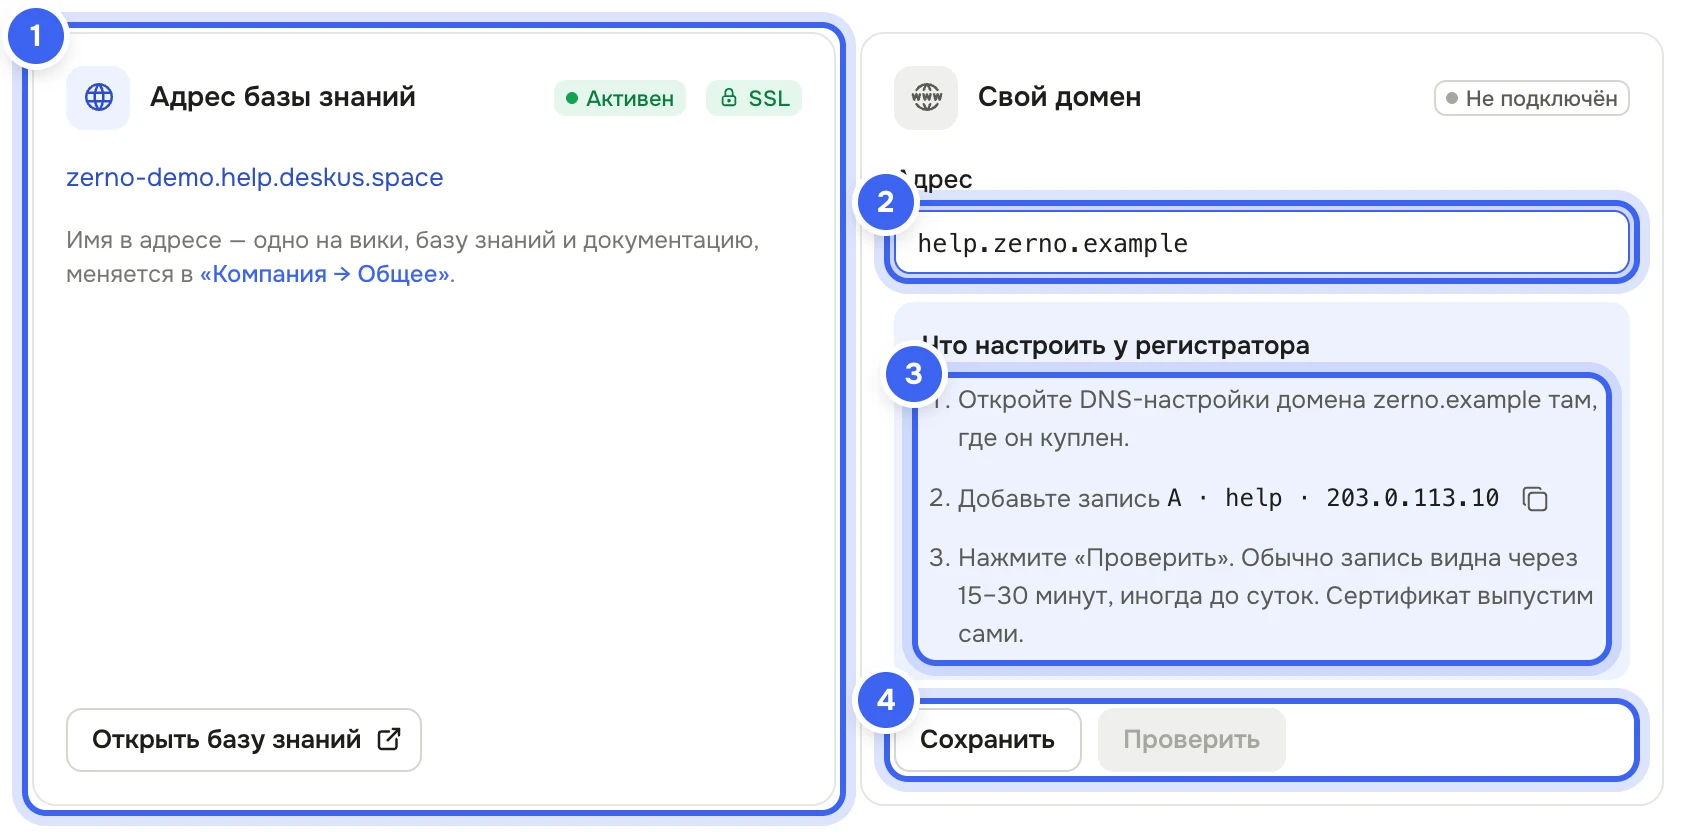Click step 3 text starting with Нажмите «Проверить»
The height and width of the screenshot is (838, 1696).
[1275, 595]
